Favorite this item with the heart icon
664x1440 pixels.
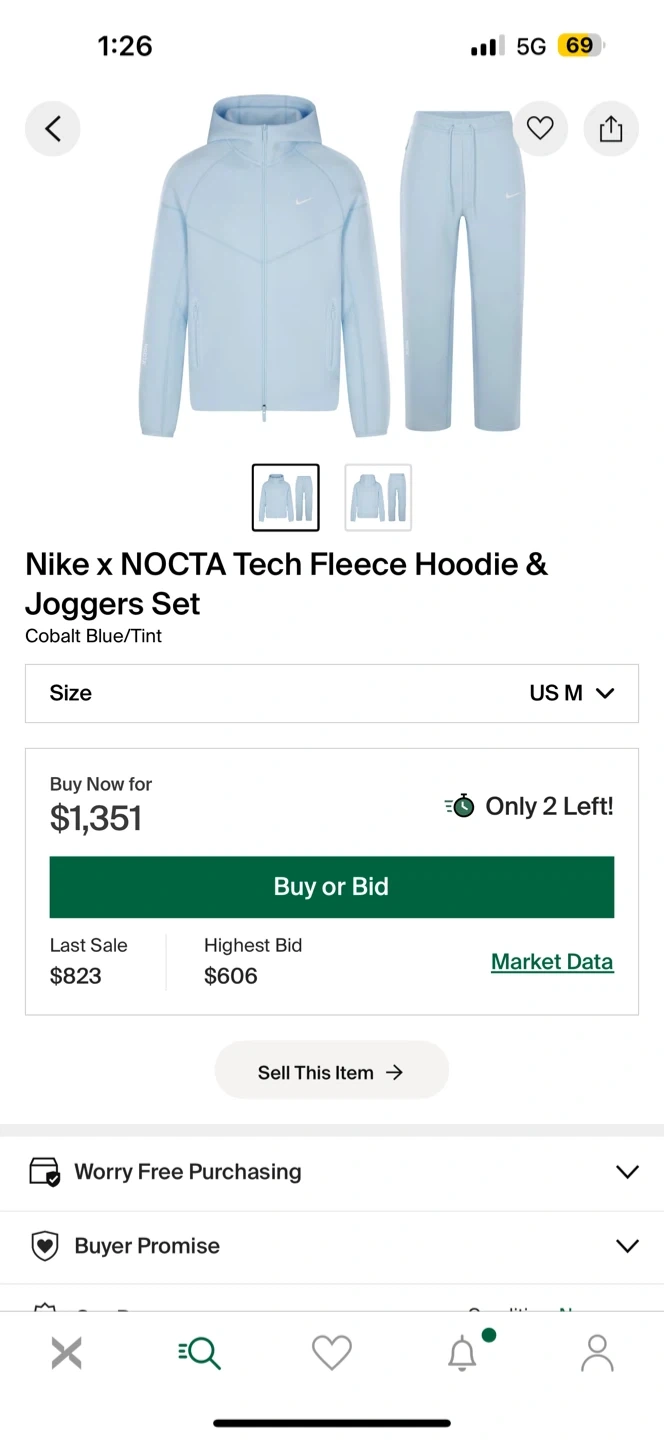pyautogui.click(x=540, y=129)
